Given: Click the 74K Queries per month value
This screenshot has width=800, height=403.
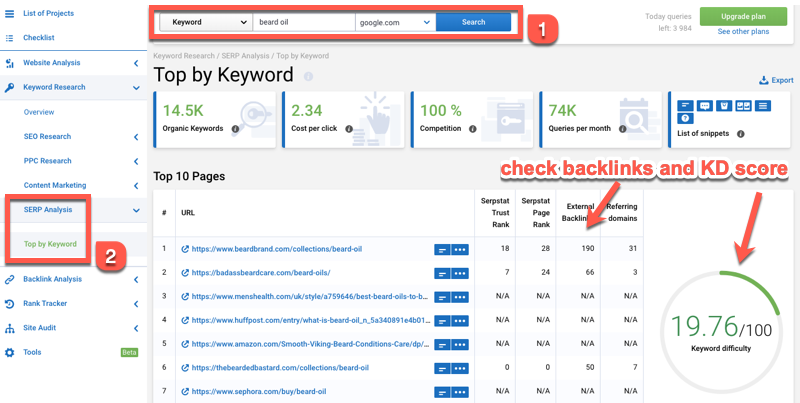Looking at the screenshot, I should tap(562, 110).
